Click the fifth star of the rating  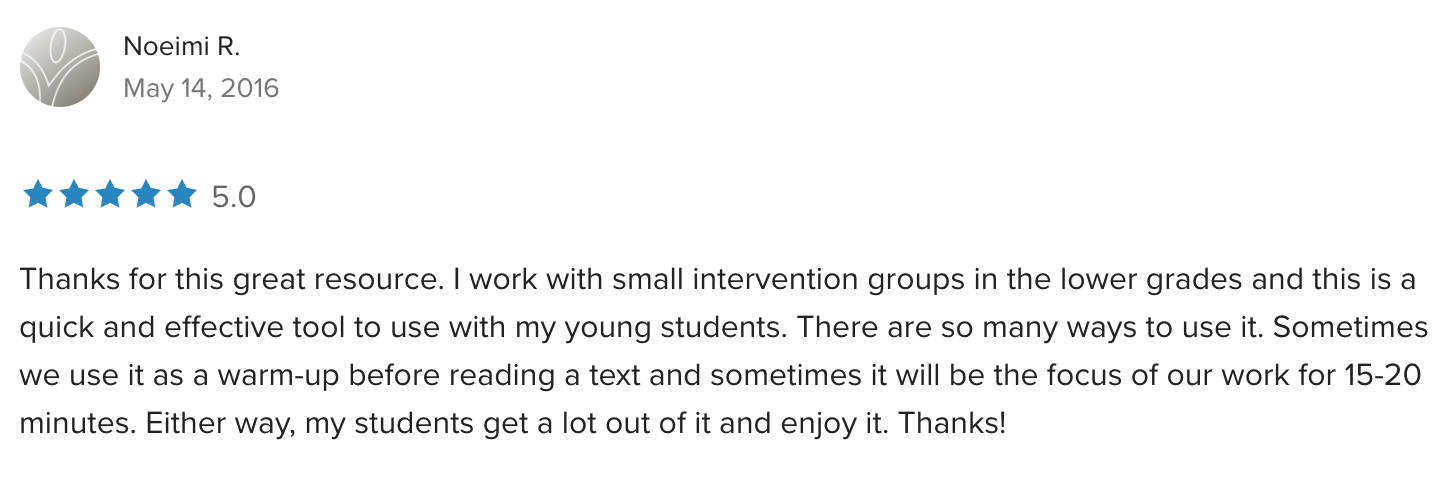181,195
